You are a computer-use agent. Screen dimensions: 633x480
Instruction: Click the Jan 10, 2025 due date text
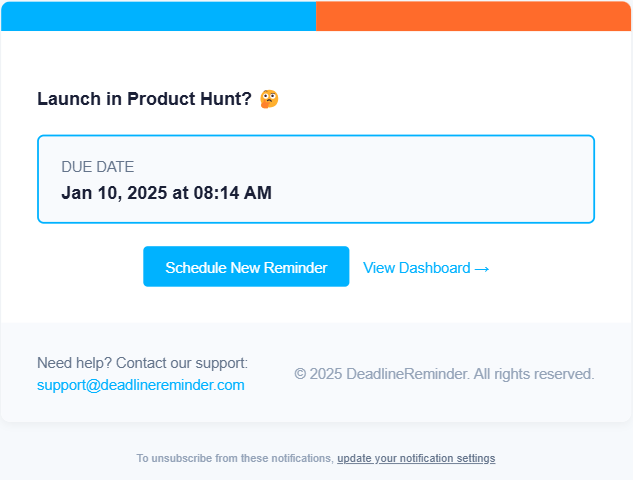[x=114, y=193]
